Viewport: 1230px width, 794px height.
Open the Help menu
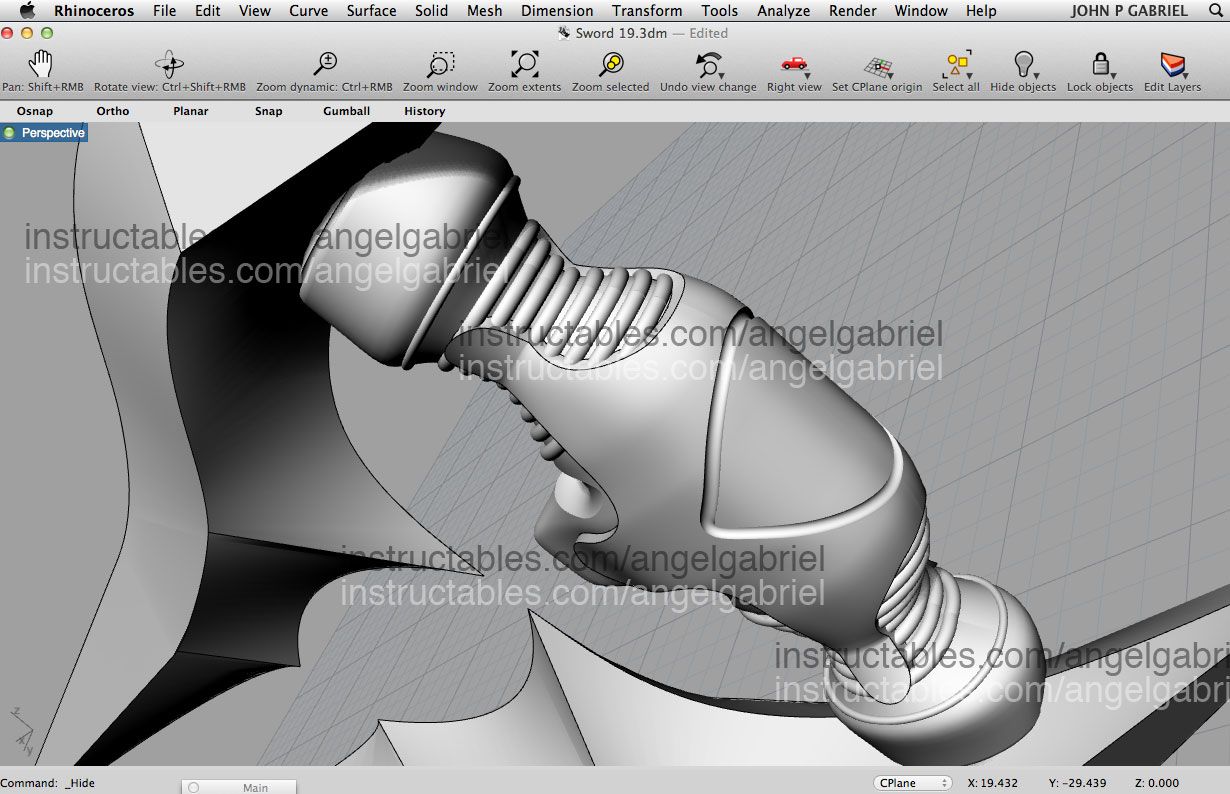(981, 11)
